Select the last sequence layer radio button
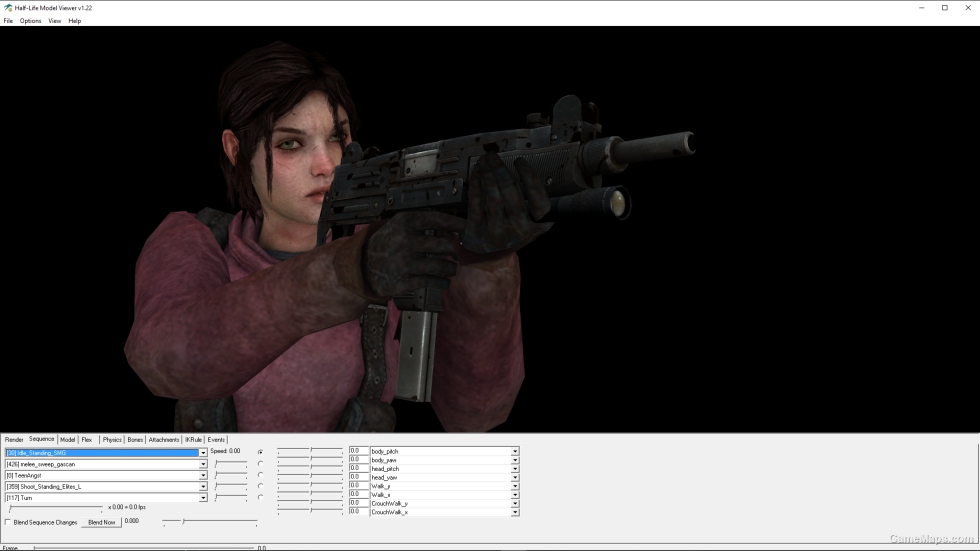This screenshot has width=980, height=551. (261, 497)
